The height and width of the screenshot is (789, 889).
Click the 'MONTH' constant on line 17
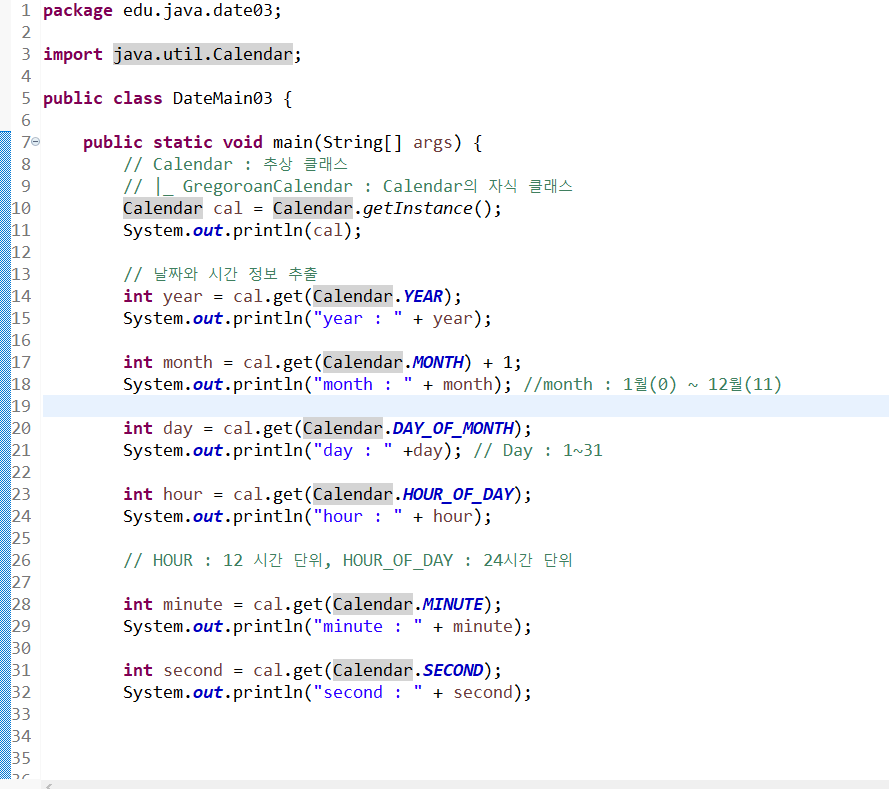coord(438,362)
